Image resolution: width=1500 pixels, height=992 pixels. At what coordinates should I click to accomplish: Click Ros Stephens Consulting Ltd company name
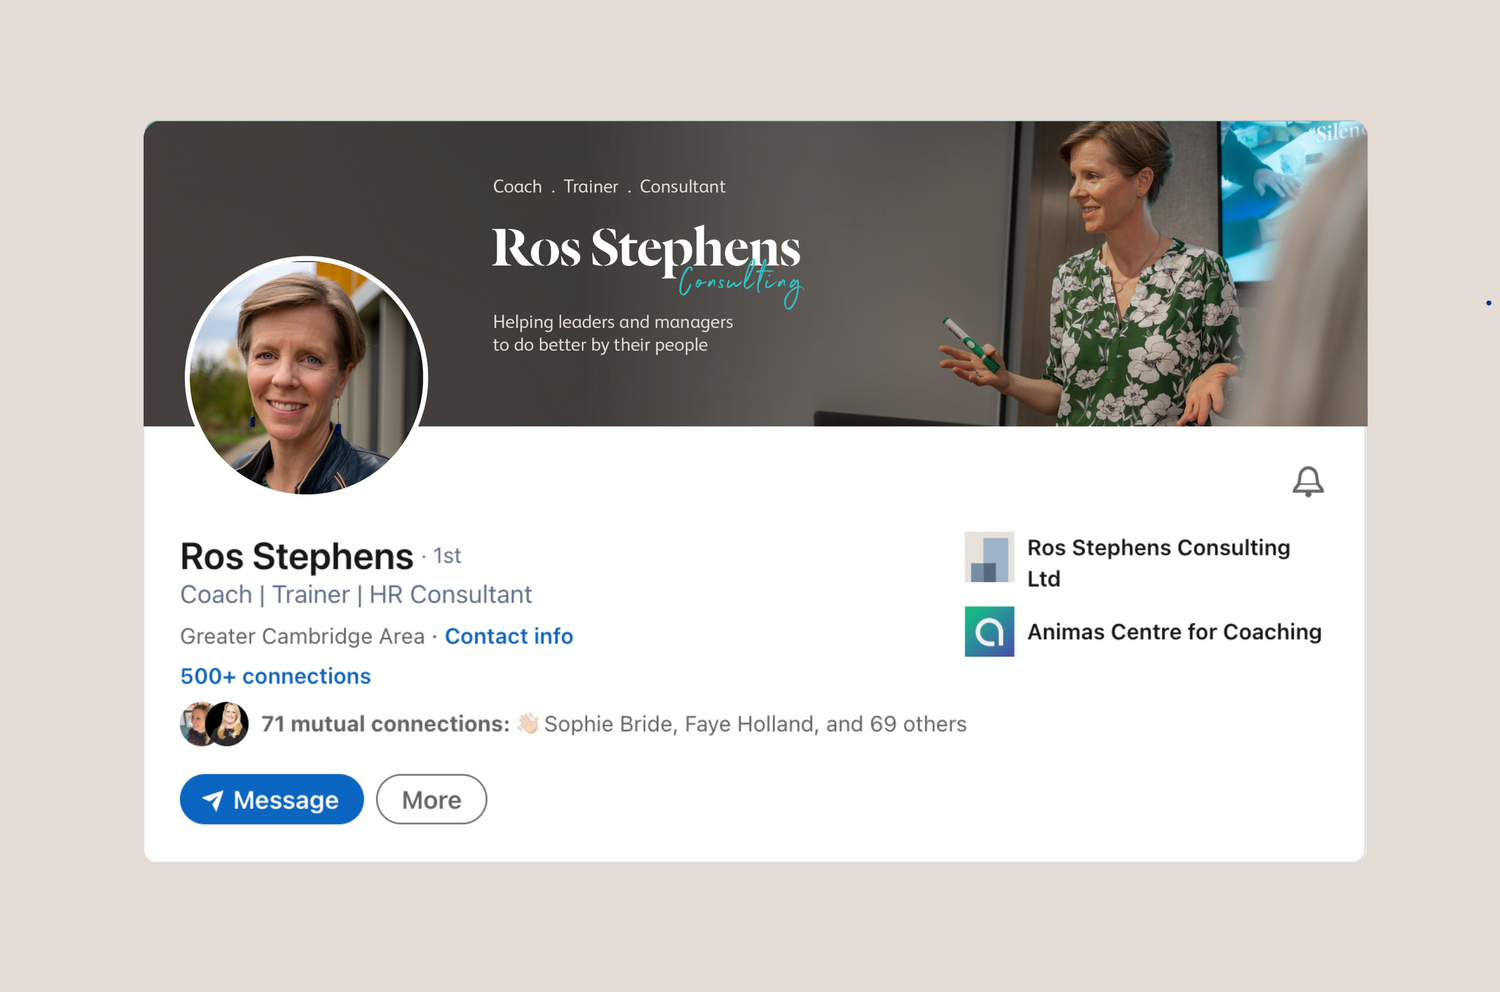[1159, 563]
